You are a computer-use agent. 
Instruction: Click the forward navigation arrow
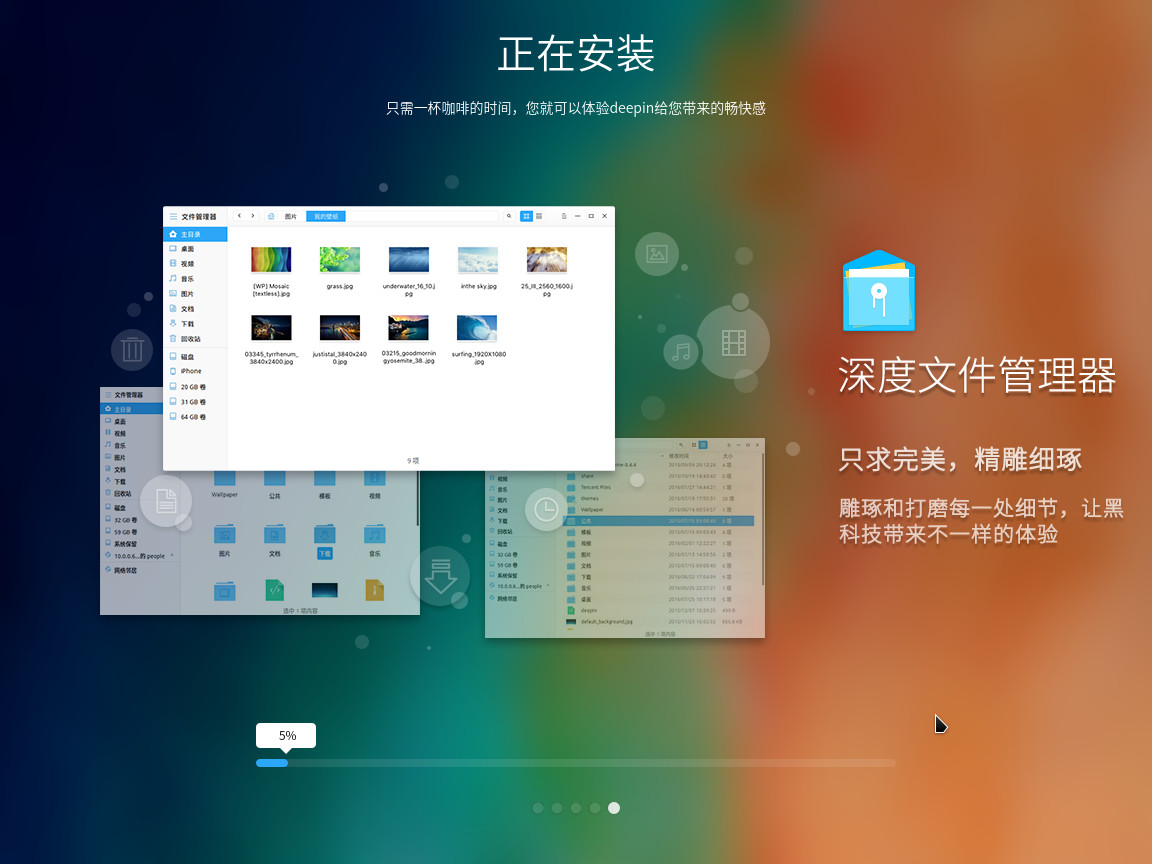point(253,216)
